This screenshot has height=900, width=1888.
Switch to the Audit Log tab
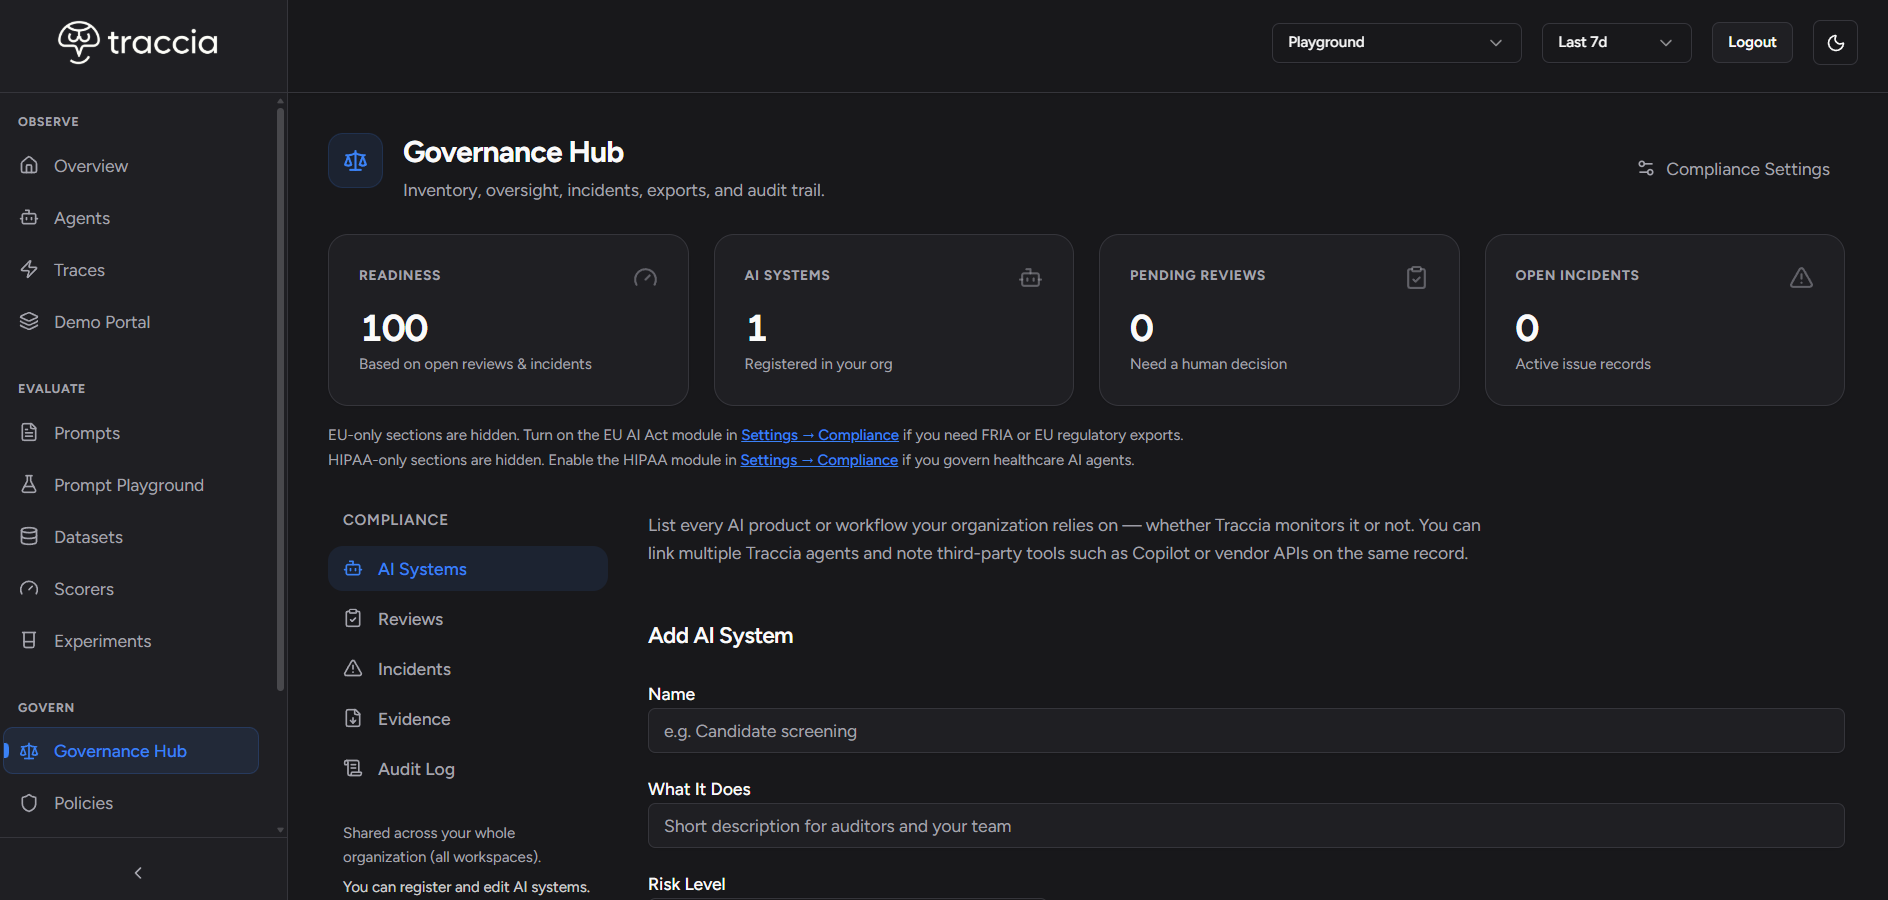point(468,768)
